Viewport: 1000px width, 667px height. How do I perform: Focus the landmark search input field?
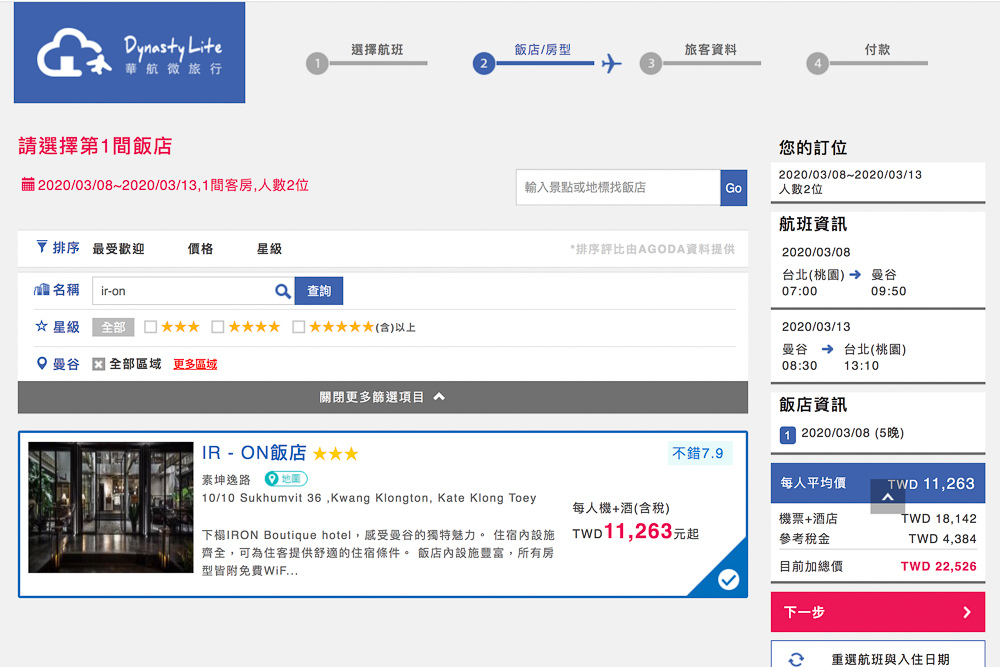coord(618,187)
